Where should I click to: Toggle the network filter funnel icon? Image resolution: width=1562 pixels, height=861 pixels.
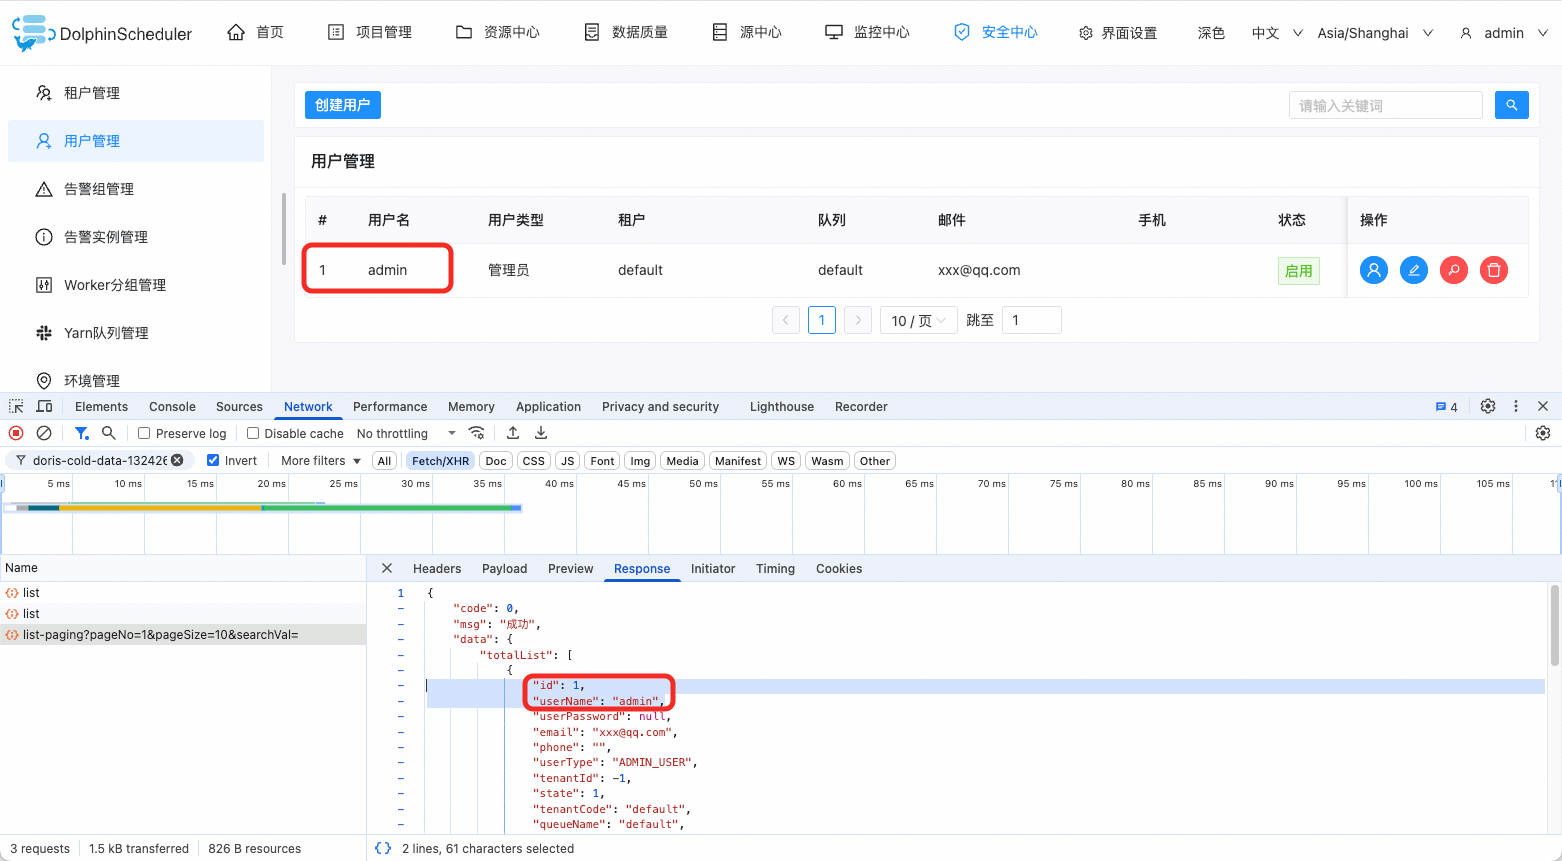coord(81,433)
